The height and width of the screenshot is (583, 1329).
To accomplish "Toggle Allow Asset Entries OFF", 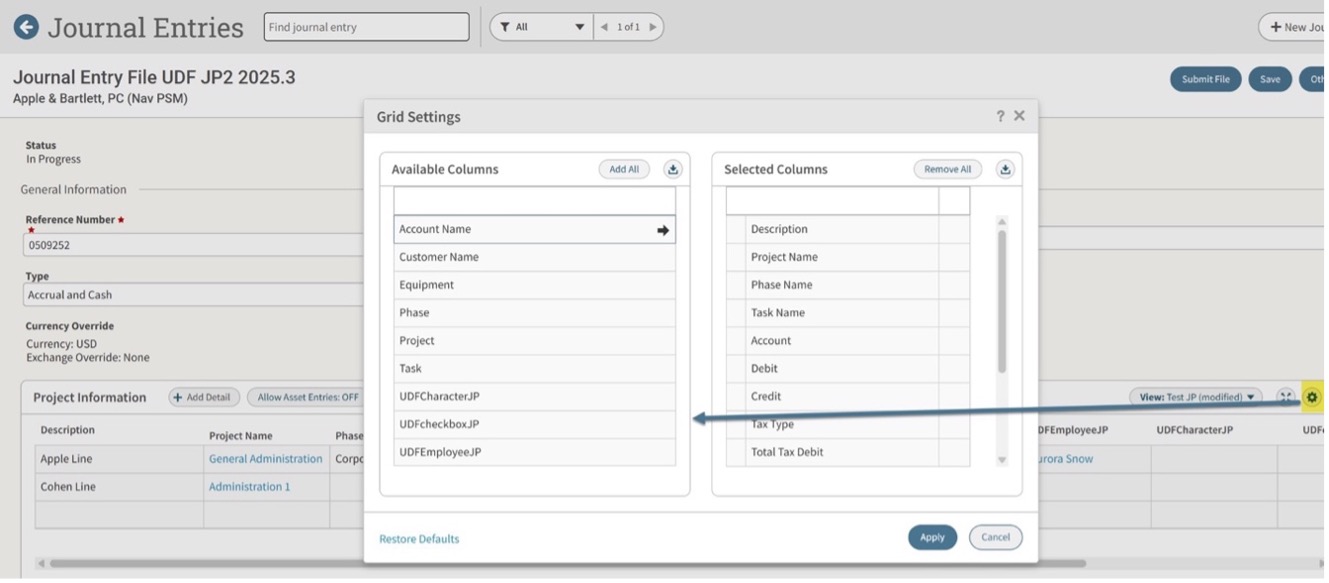I will [307, 397].
